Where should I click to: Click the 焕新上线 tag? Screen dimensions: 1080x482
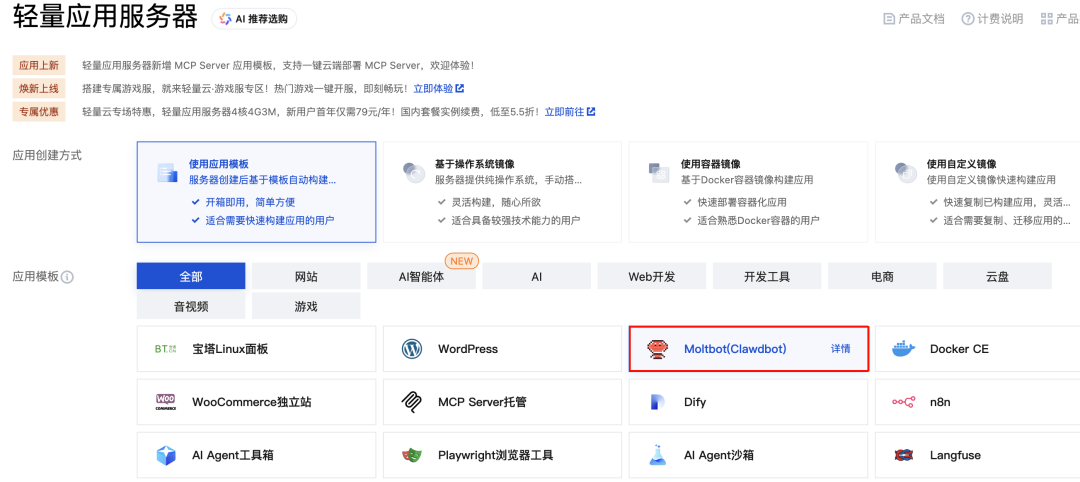pos(39,88)
